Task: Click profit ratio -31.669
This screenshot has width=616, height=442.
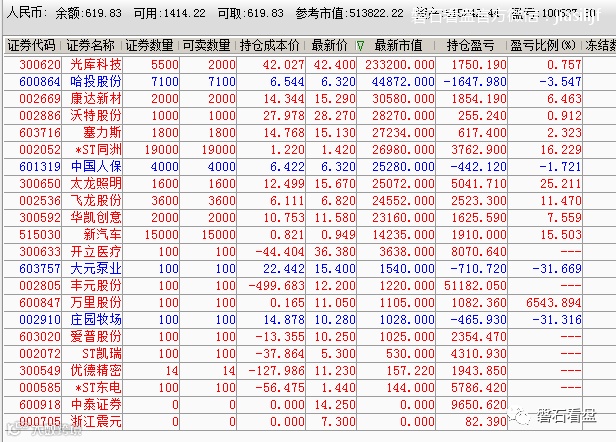Action: click(557, 269)
